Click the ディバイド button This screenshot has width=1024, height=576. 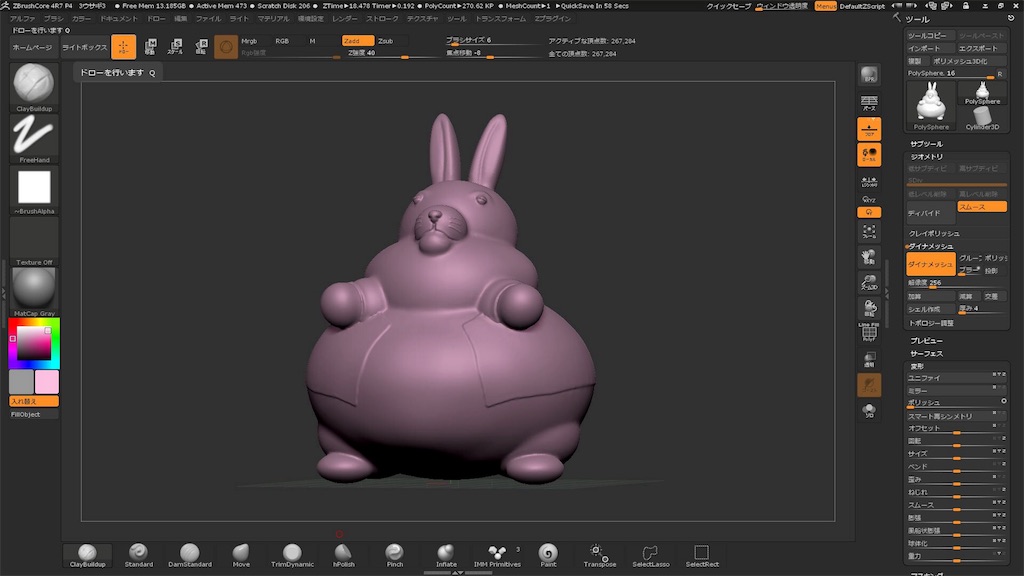pyautogui.click(x=930, y=214)
